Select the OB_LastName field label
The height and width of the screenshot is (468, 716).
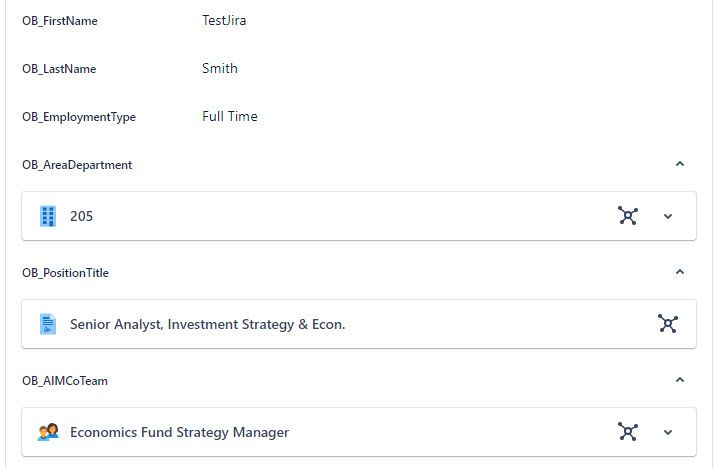59,69
